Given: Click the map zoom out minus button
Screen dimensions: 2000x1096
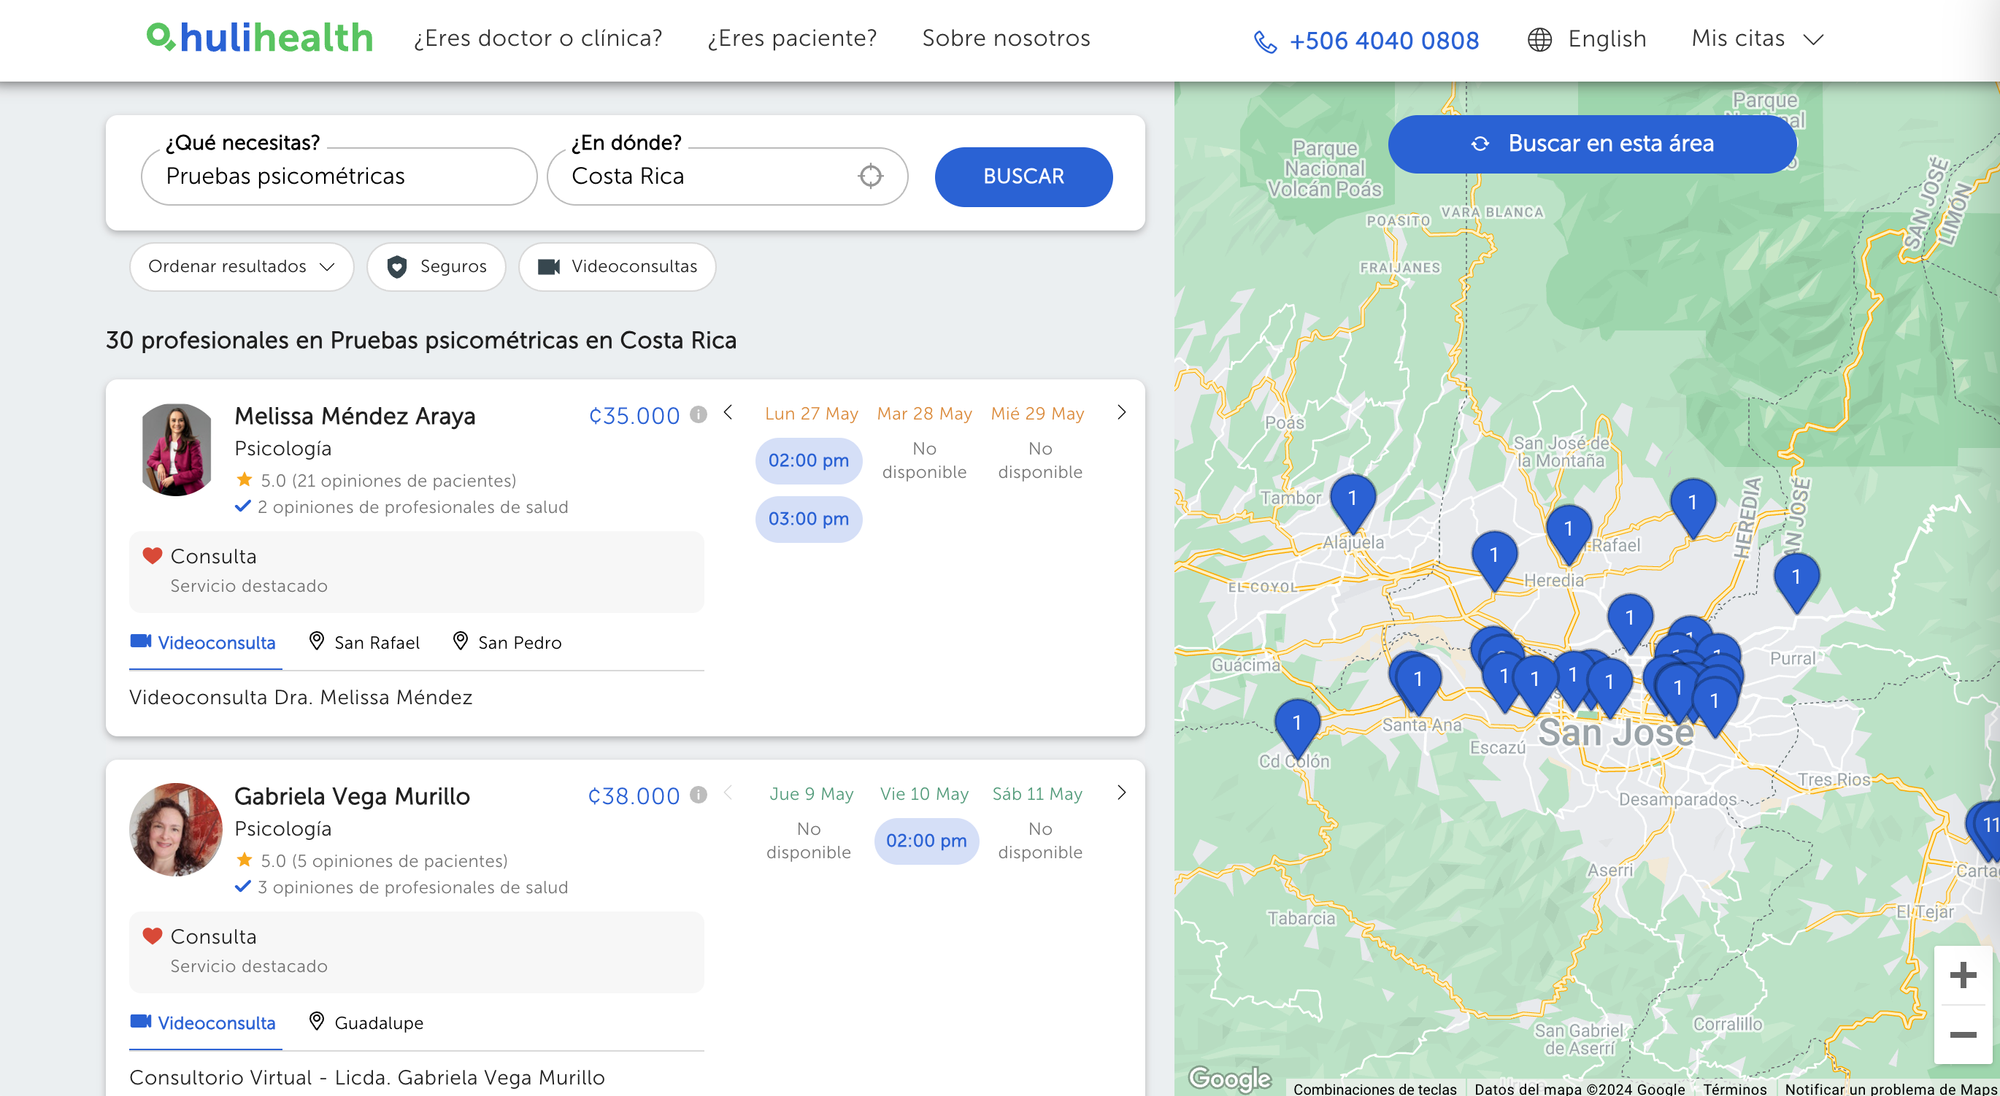Looking at the screenshot, I should point(1962,1035).
